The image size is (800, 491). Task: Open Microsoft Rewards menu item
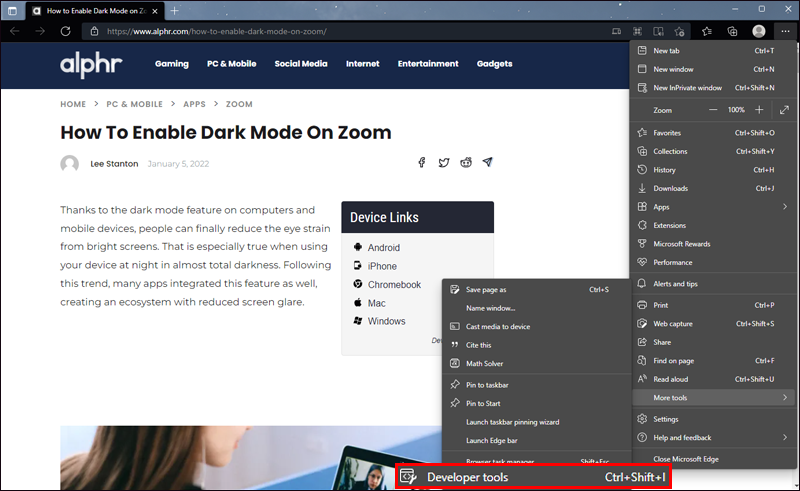tap(714, 244)
